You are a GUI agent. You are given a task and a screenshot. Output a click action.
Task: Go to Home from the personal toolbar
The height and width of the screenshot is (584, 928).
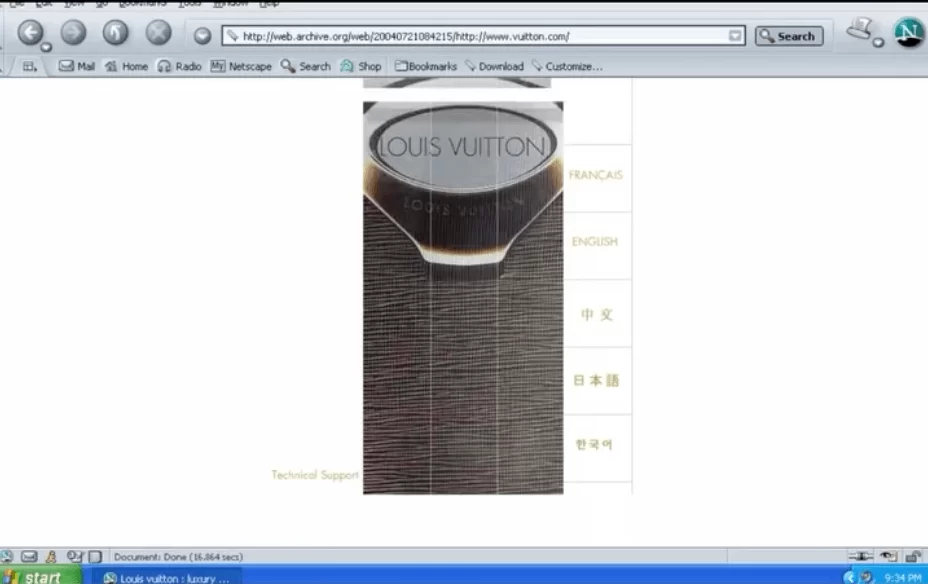[x=126, y=66]
